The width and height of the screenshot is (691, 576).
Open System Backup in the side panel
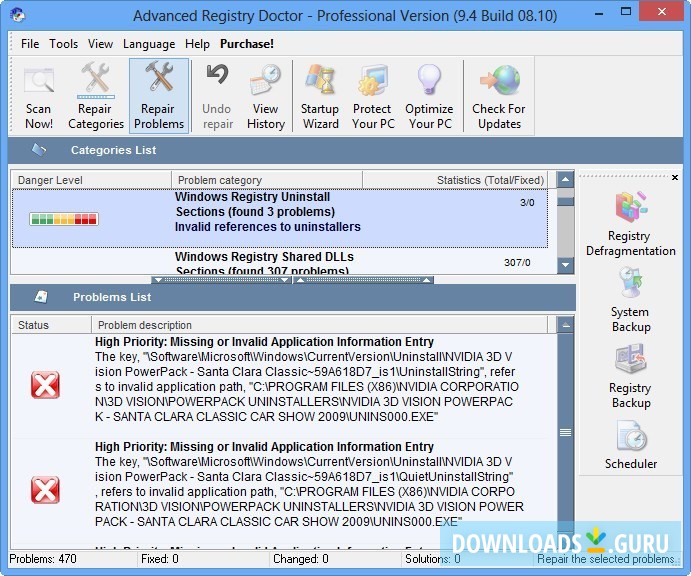pos(631,301)
